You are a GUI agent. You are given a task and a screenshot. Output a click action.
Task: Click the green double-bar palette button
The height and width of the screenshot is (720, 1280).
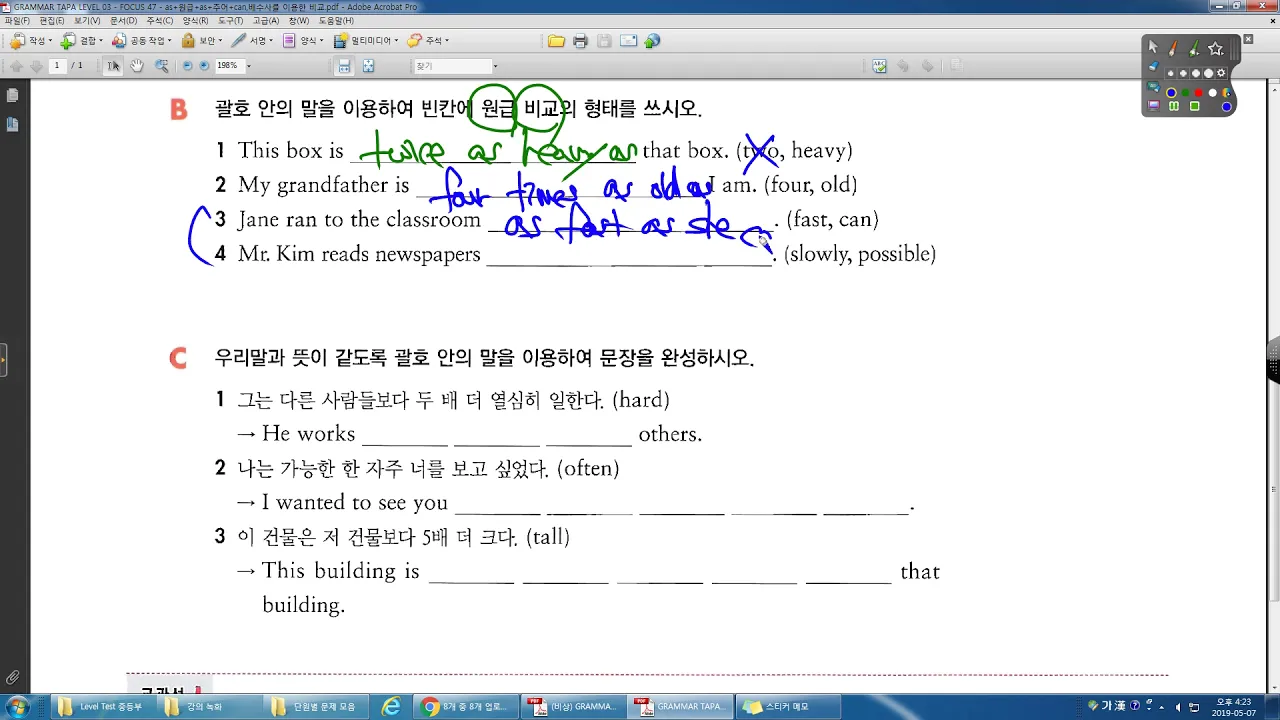pyautogui.click(x=1174, y=106)
